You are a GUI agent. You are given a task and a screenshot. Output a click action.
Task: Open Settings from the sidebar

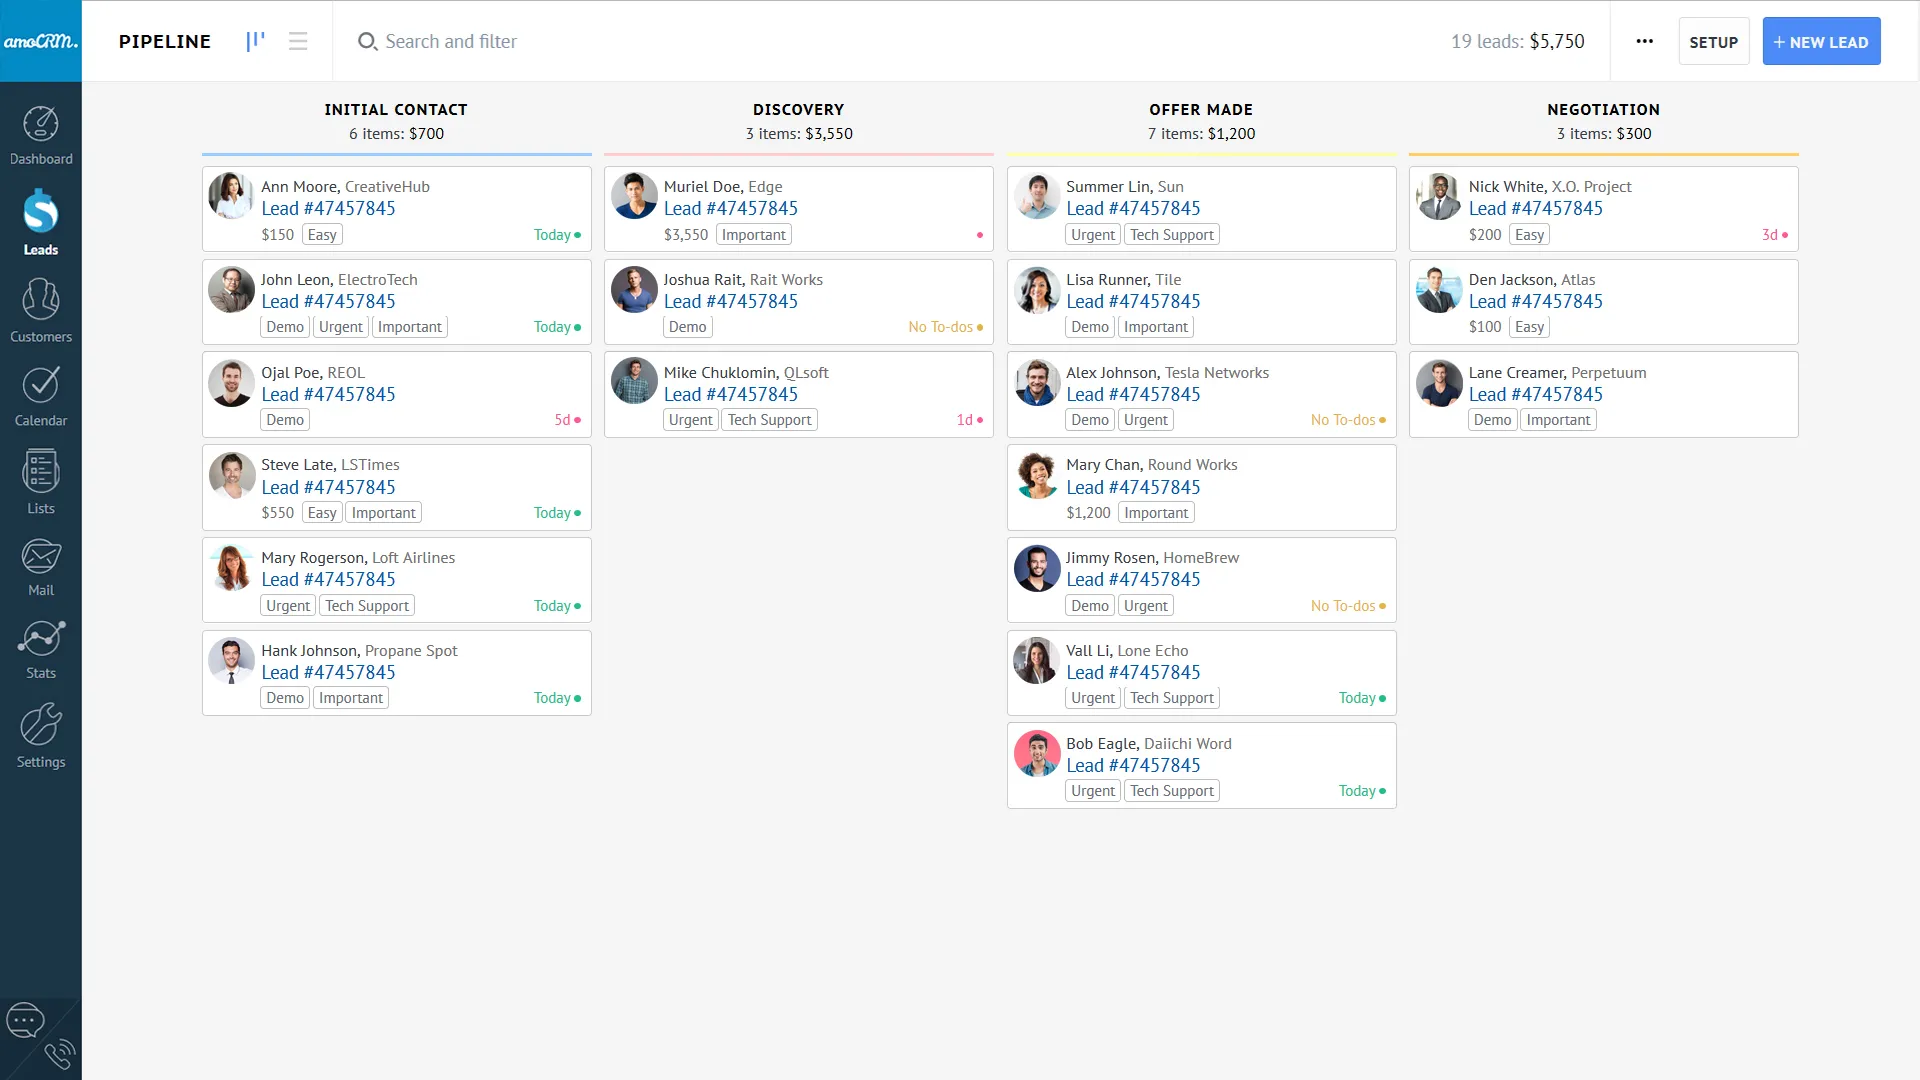[x=40, y=736]
